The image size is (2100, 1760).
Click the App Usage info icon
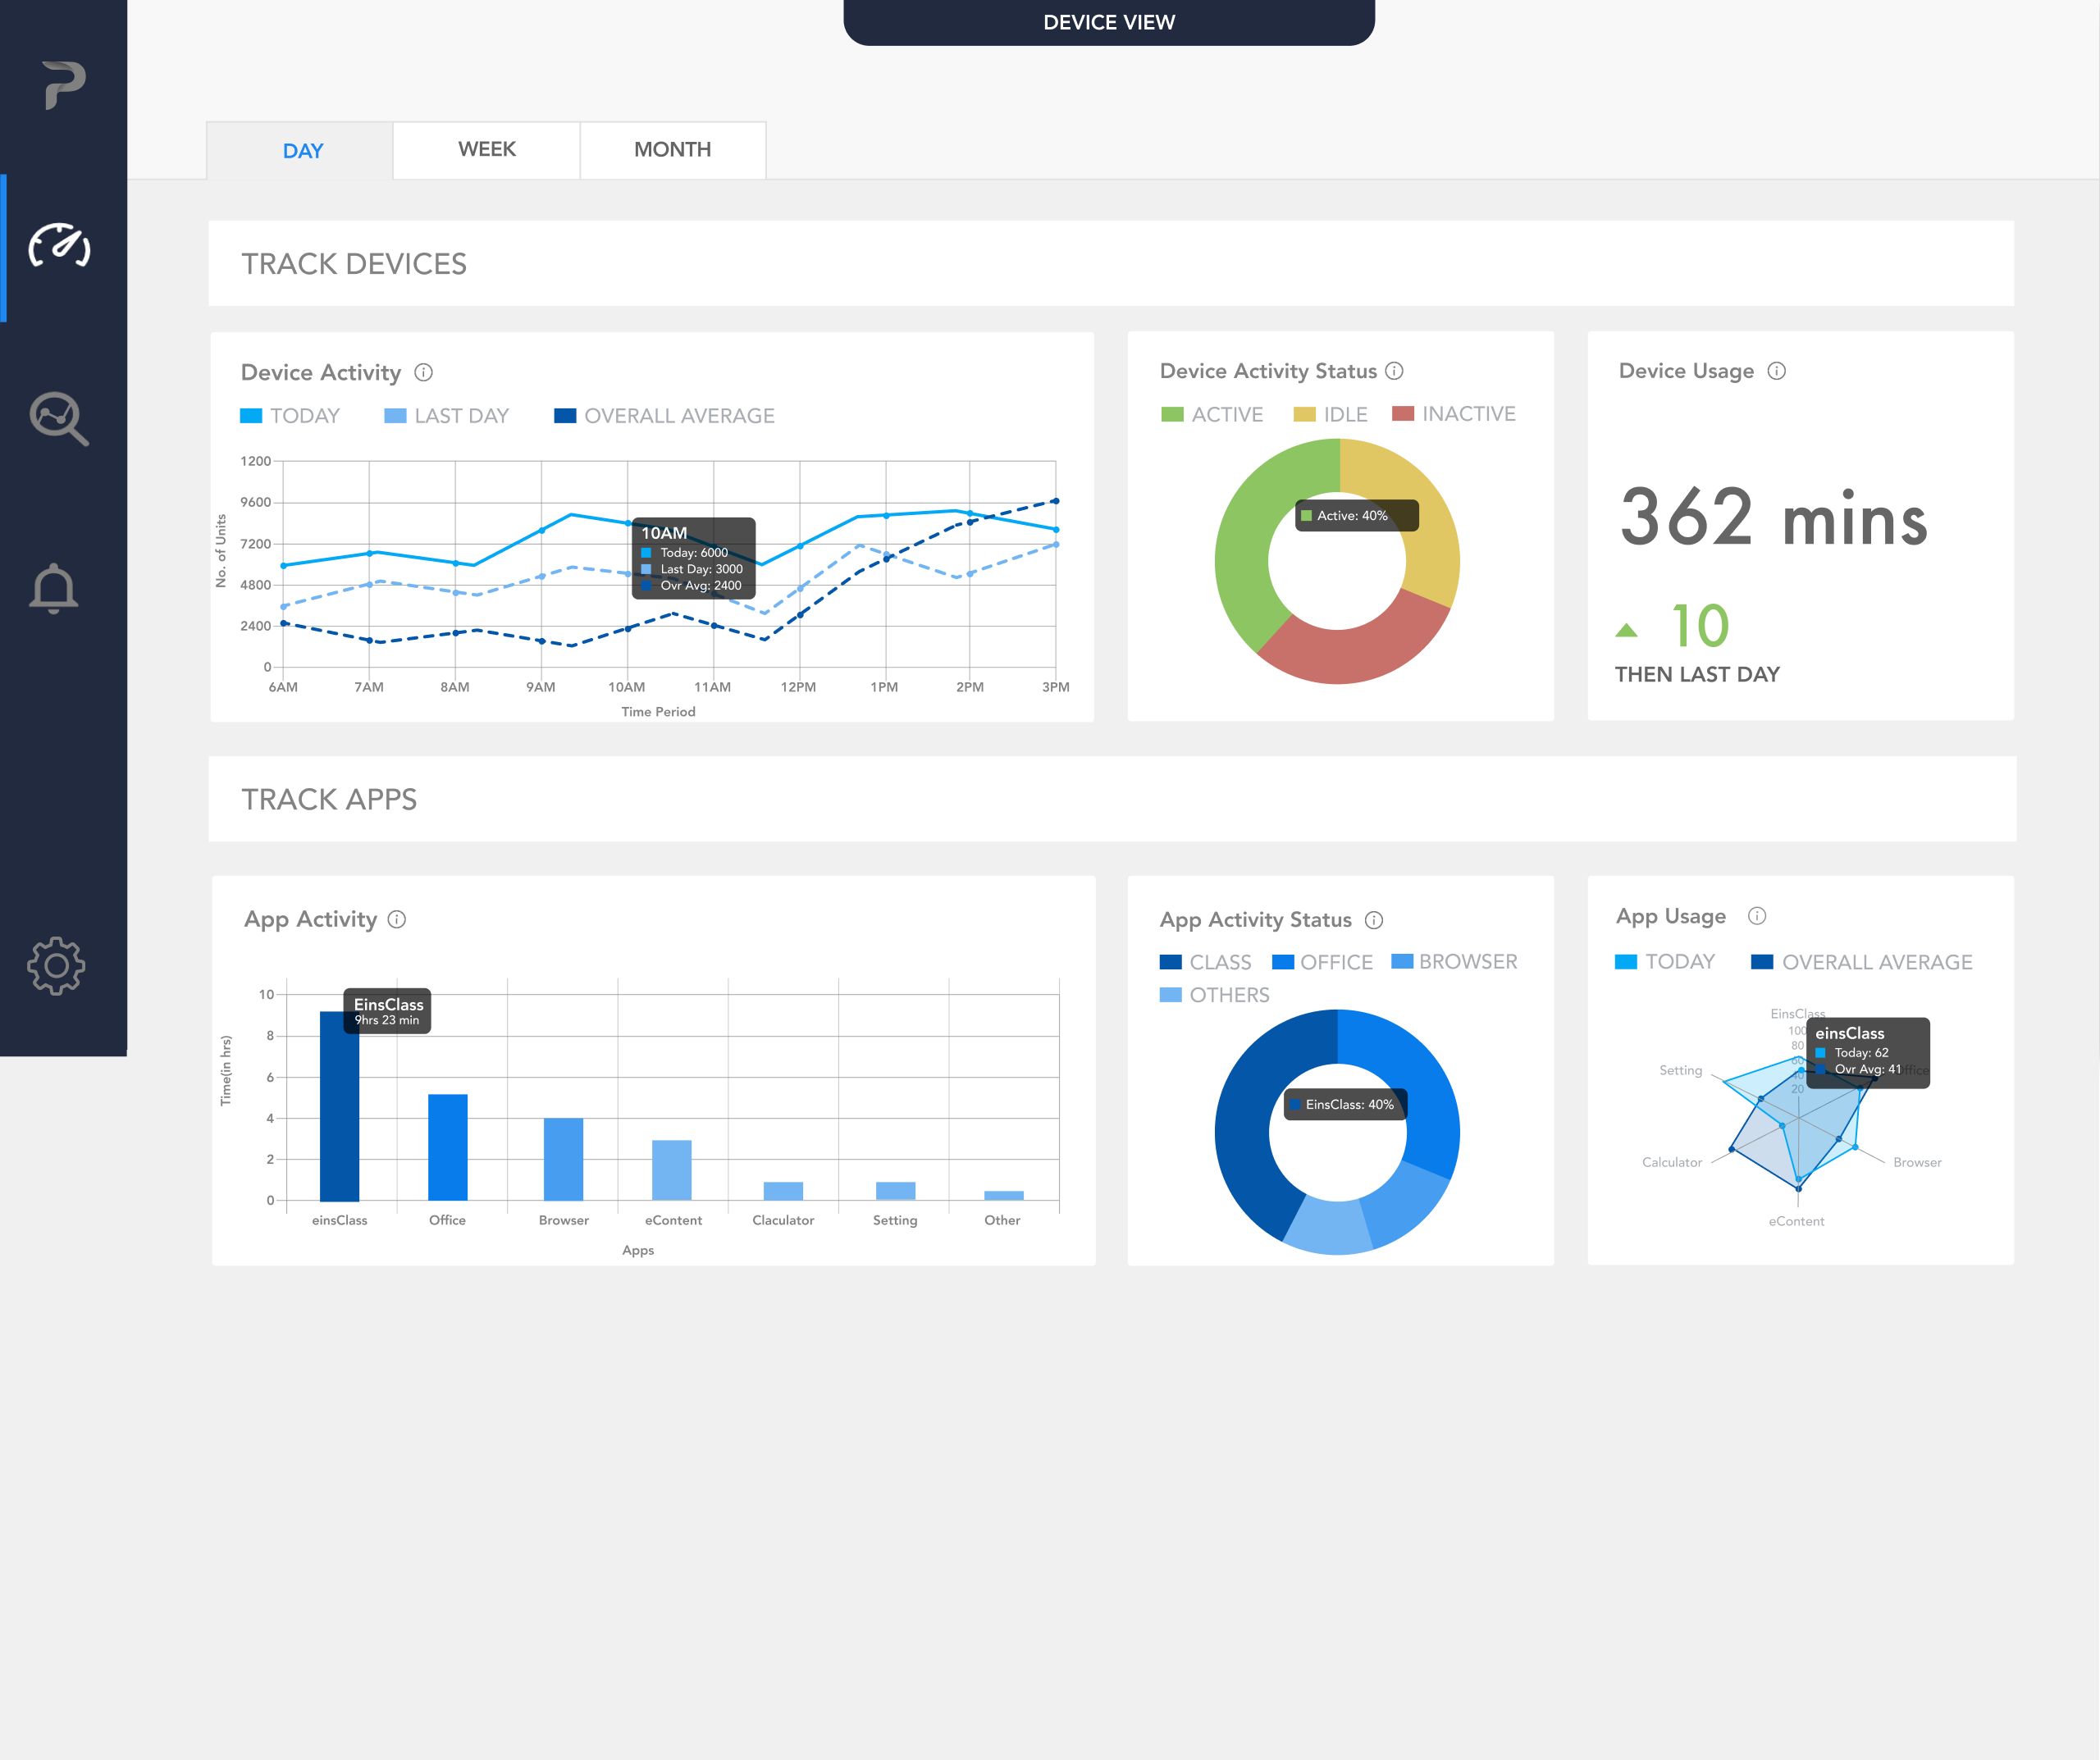1757,916
